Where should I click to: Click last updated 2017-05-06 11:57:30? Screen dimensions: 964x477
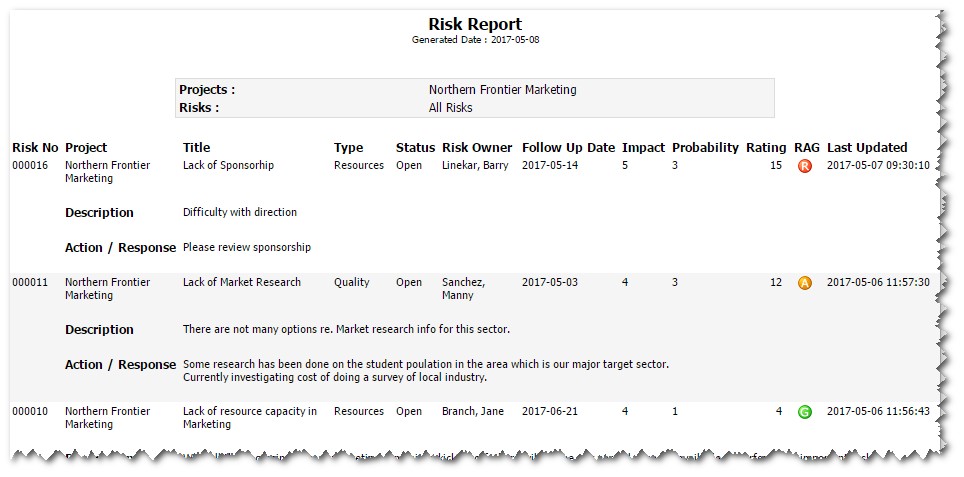[878, 282]
